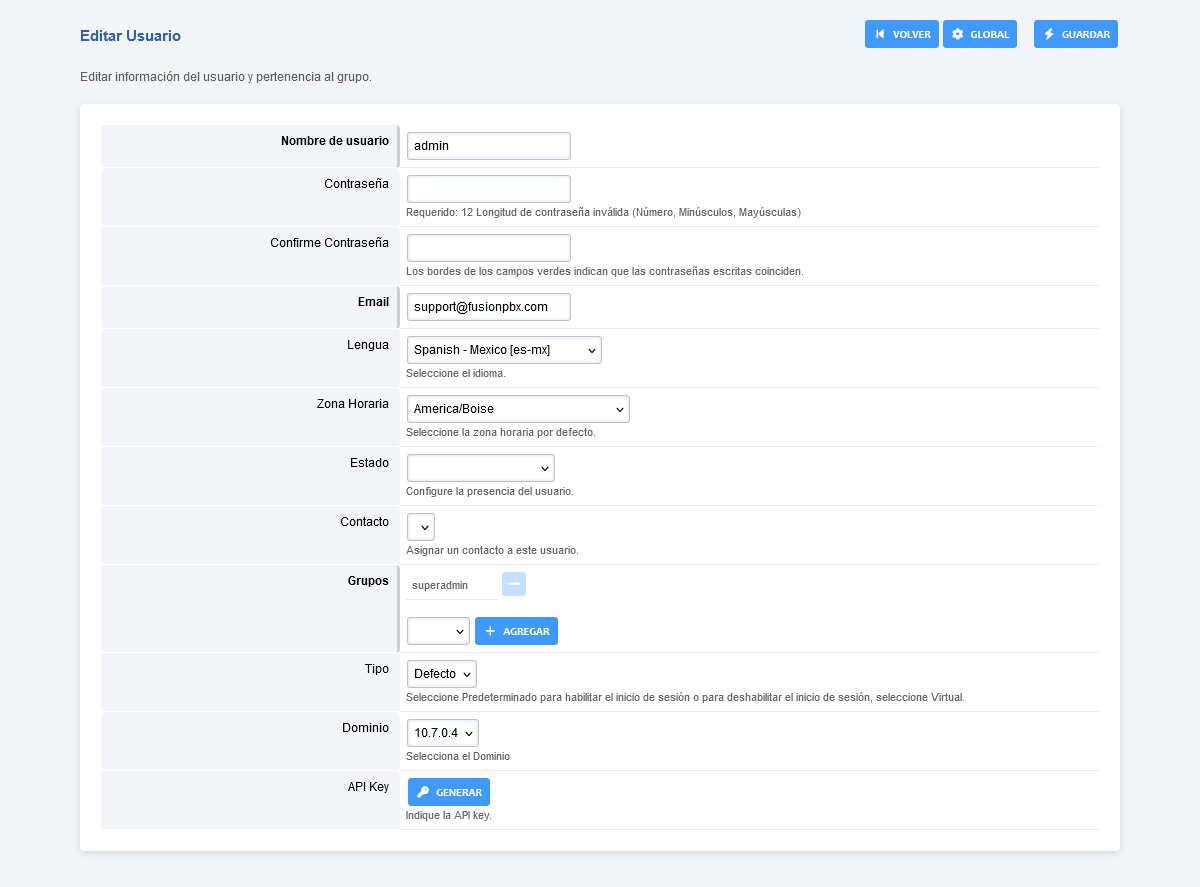Viewport: 1200px width, 887px height.
Task: Open the Global settings button
Action: point(979,34)
